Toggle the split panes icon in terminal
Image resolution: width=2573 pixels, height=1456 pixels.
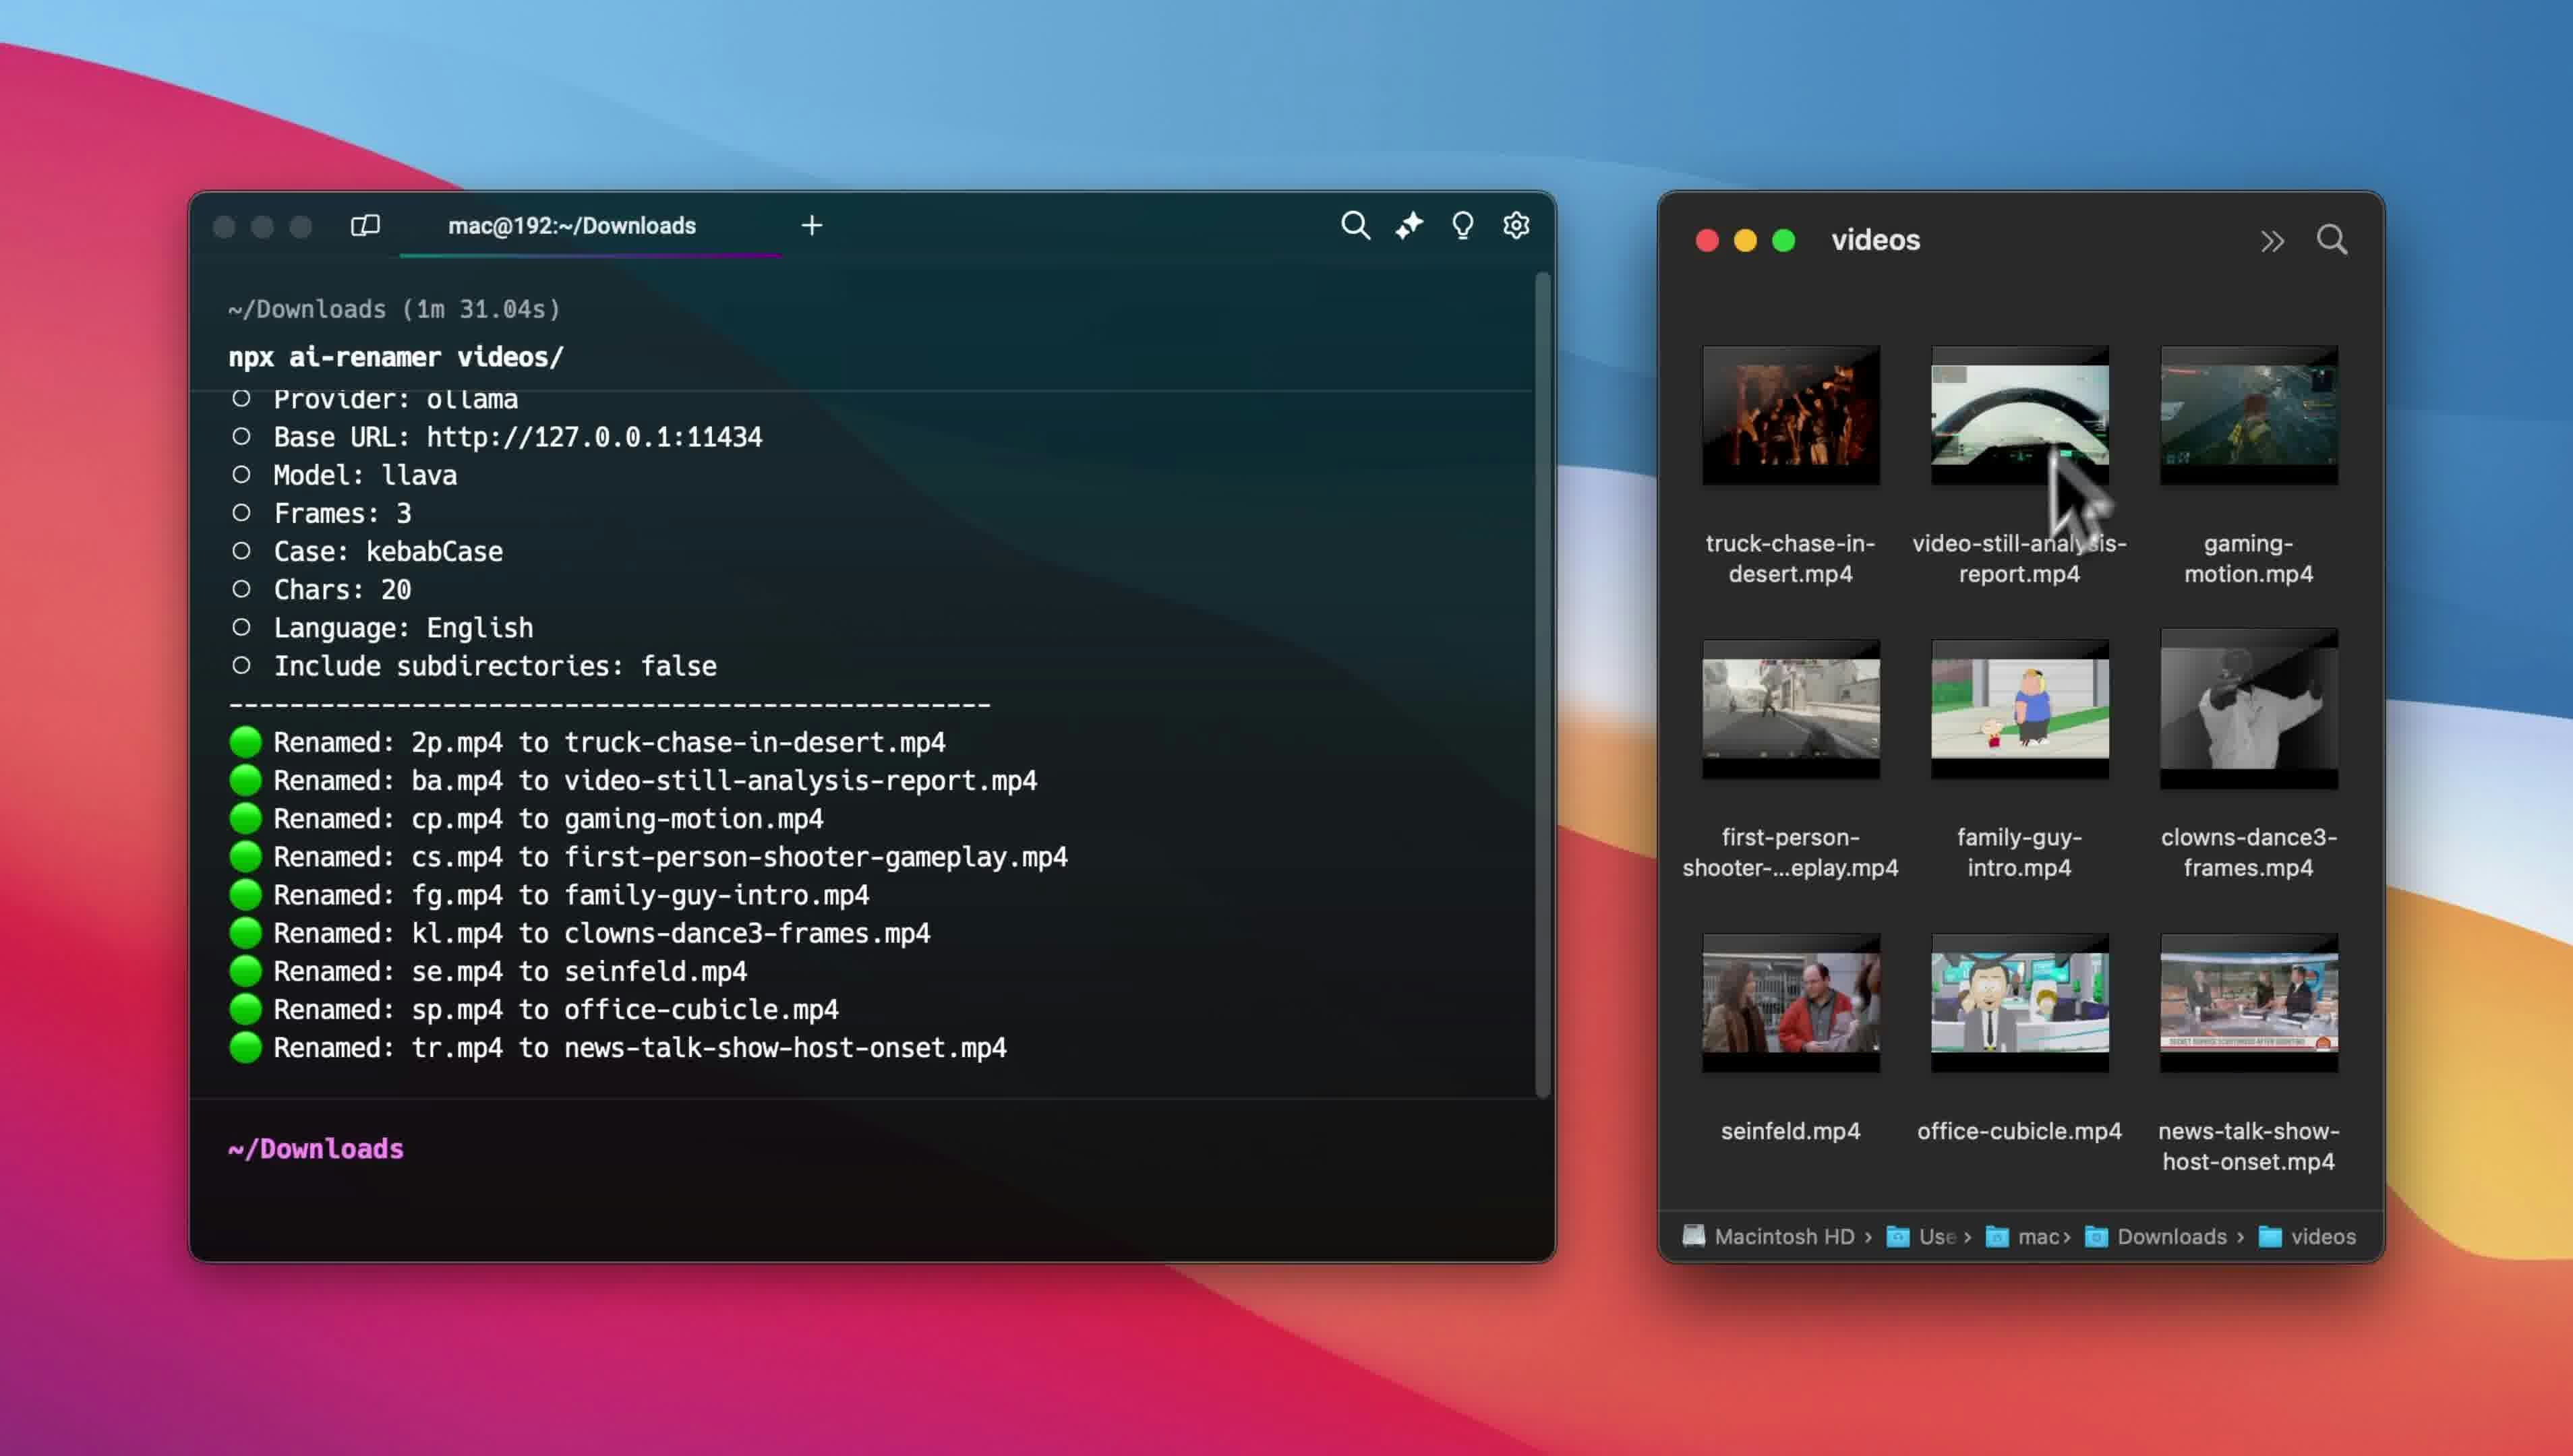coord(365,225)
